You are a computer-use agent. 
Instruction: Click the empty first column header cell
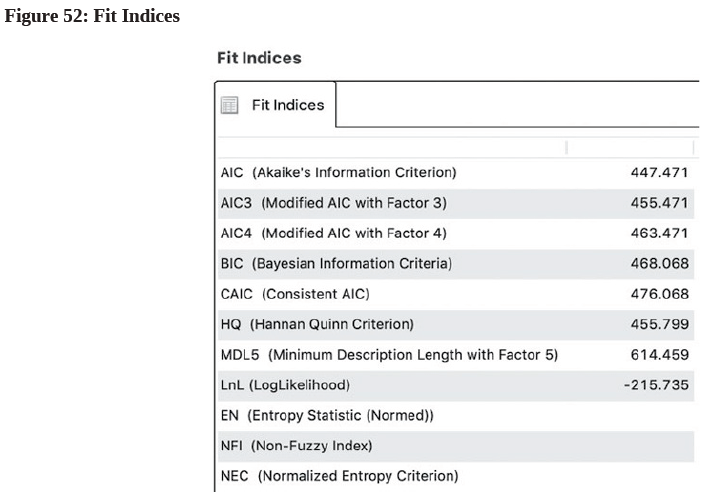tap(392, 148)
